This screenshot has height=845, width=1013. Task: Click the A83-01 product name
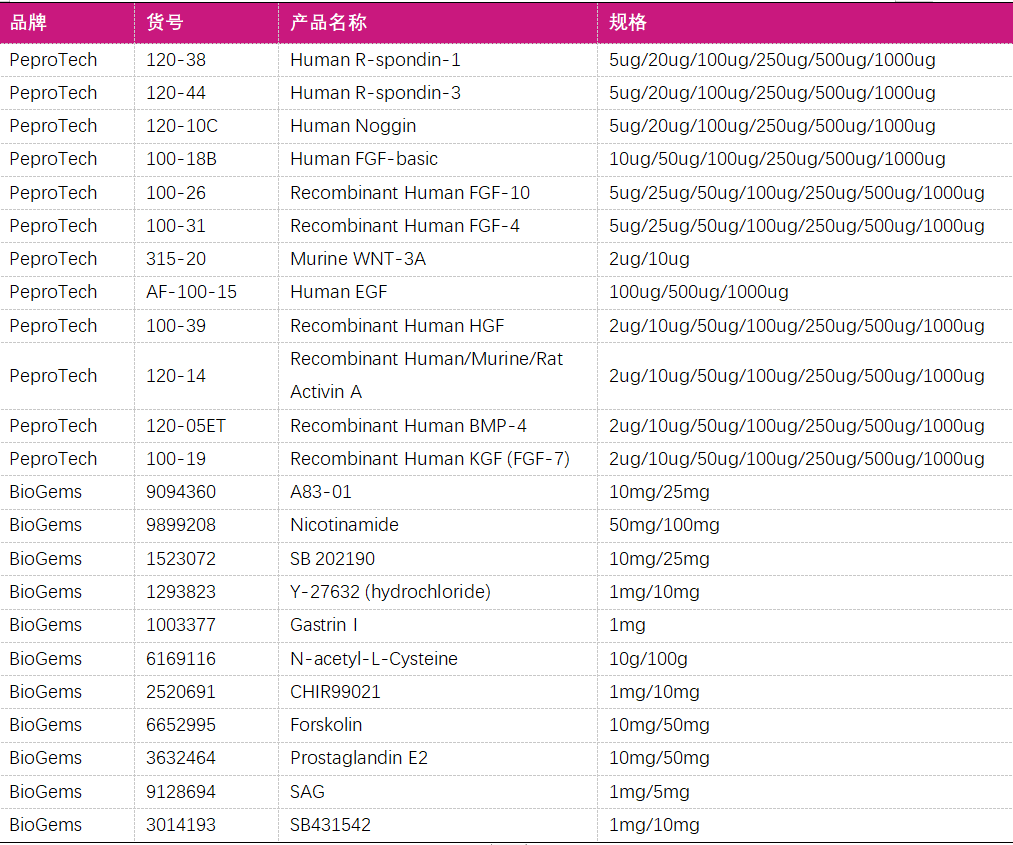(x=321, y=492)
